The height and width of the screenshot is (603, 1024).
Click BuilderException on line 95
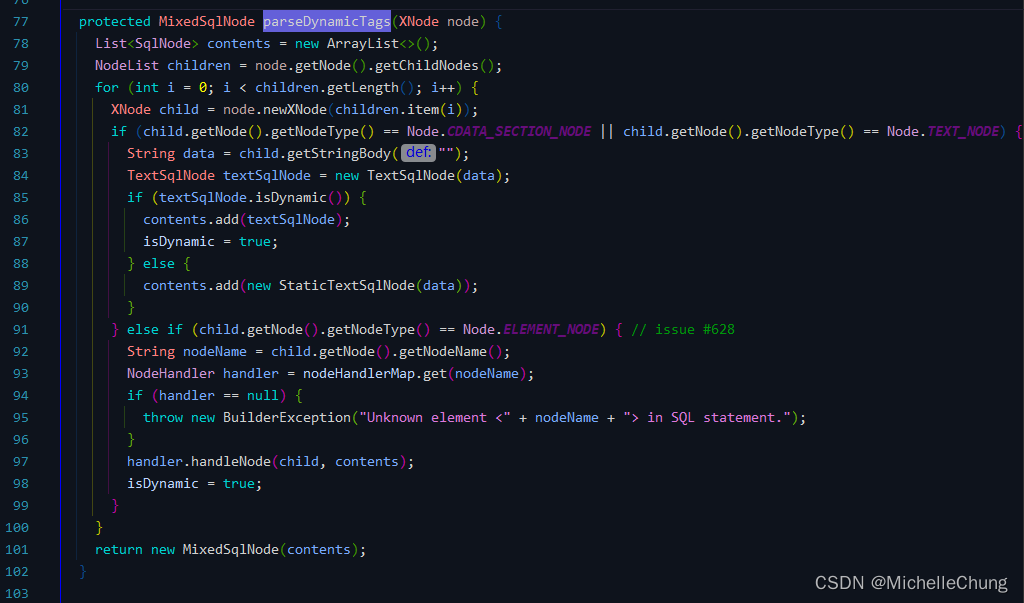point(287,417)
